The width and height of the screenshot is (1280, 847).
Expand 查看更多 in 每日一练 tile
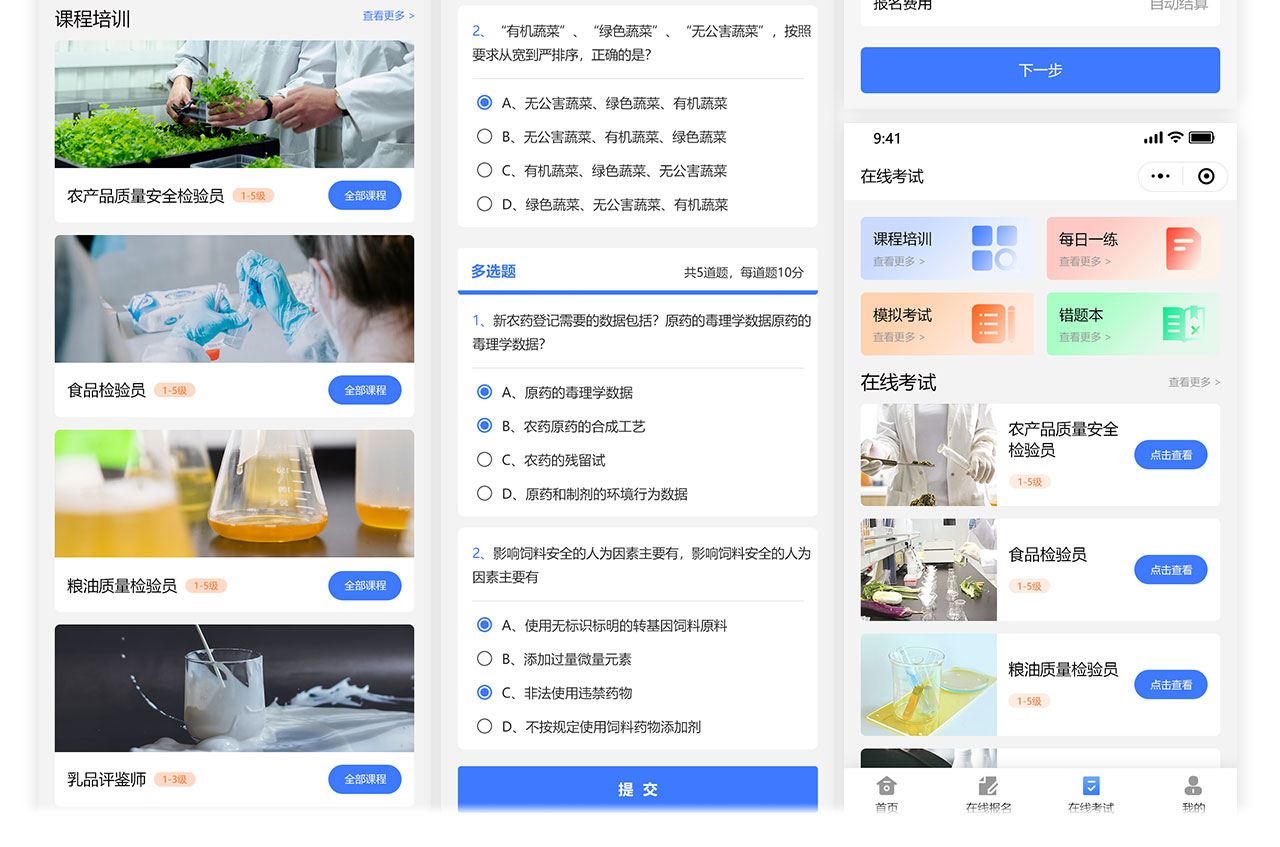[1084, 262]
